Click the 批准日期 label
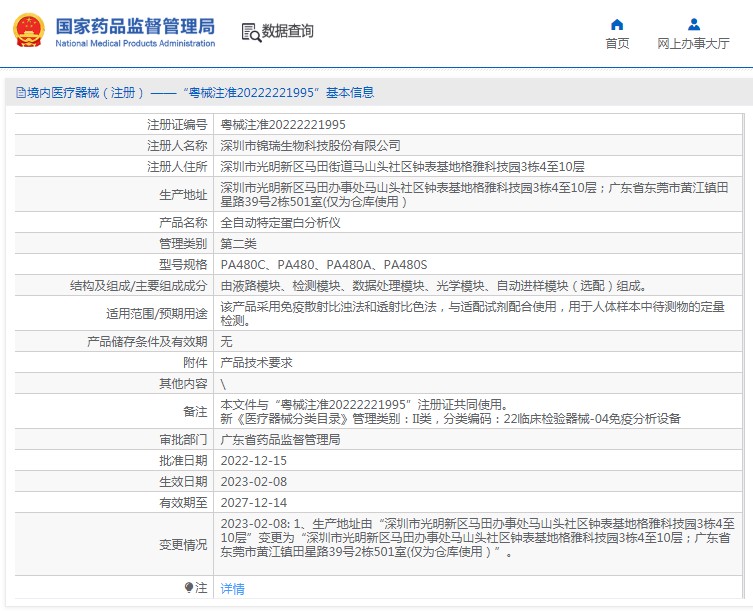Screen dimensions: 753x611 click(183, 461)
